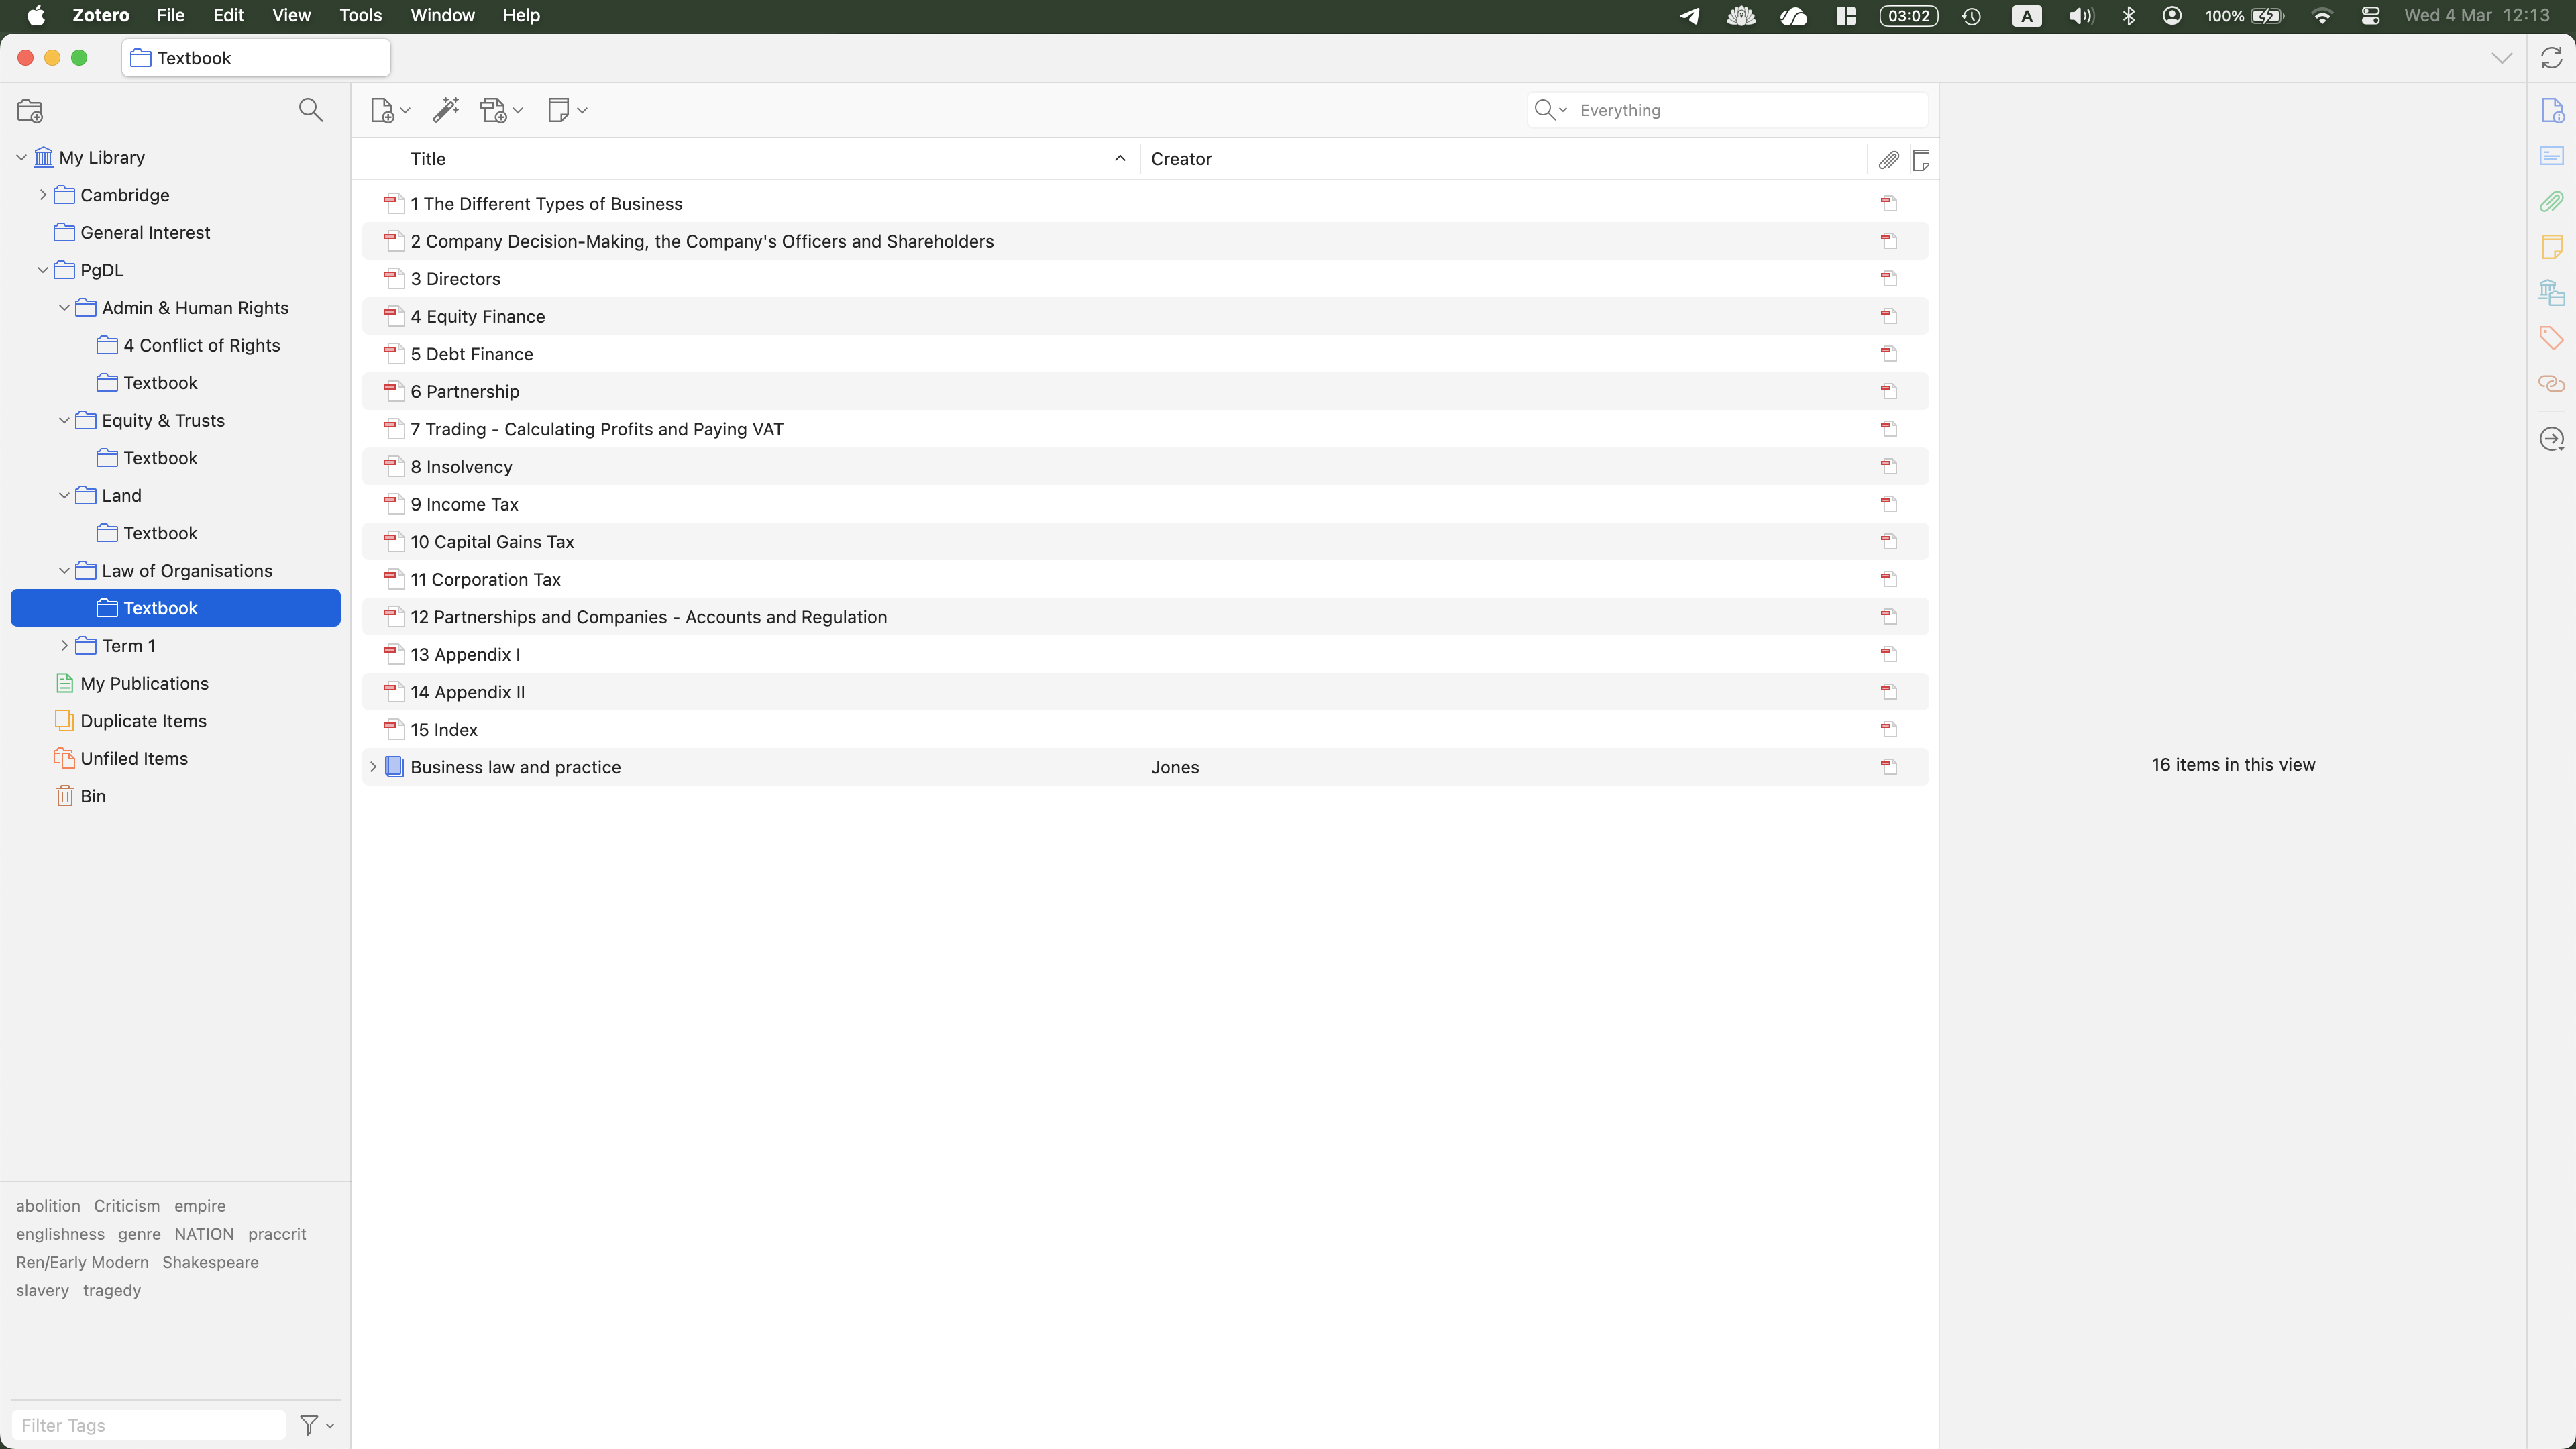The width and height of the screenshot is (2576, 1449).
Task: Open the Tools menu
Action: [x=360, y=16]
